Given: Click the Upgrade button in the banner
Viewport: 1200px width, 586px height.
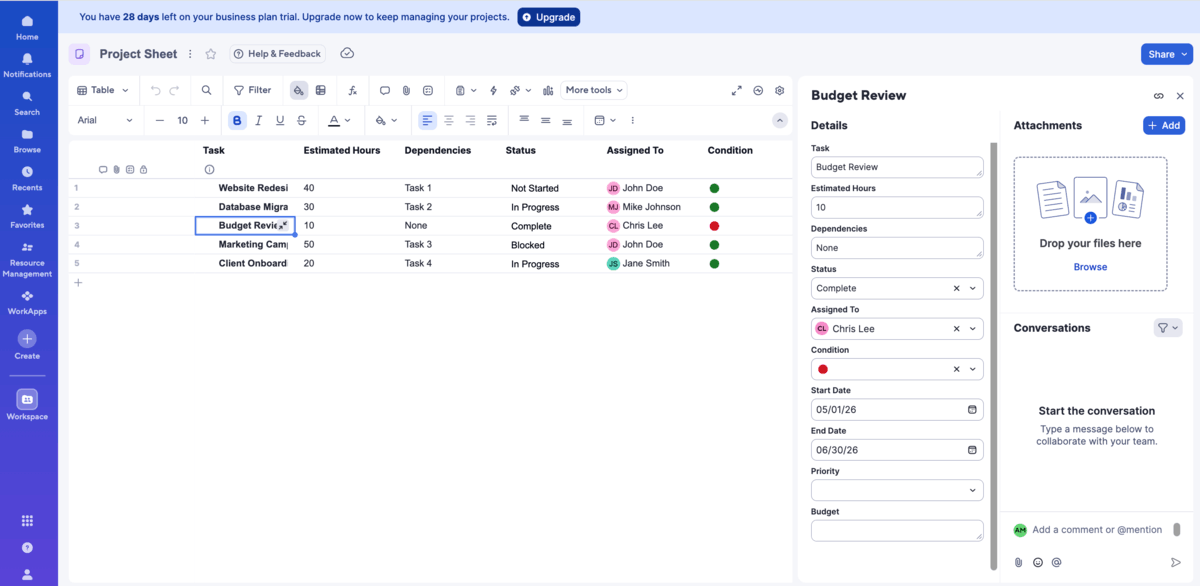Looking at the screenshot, I should pos(548,16).
